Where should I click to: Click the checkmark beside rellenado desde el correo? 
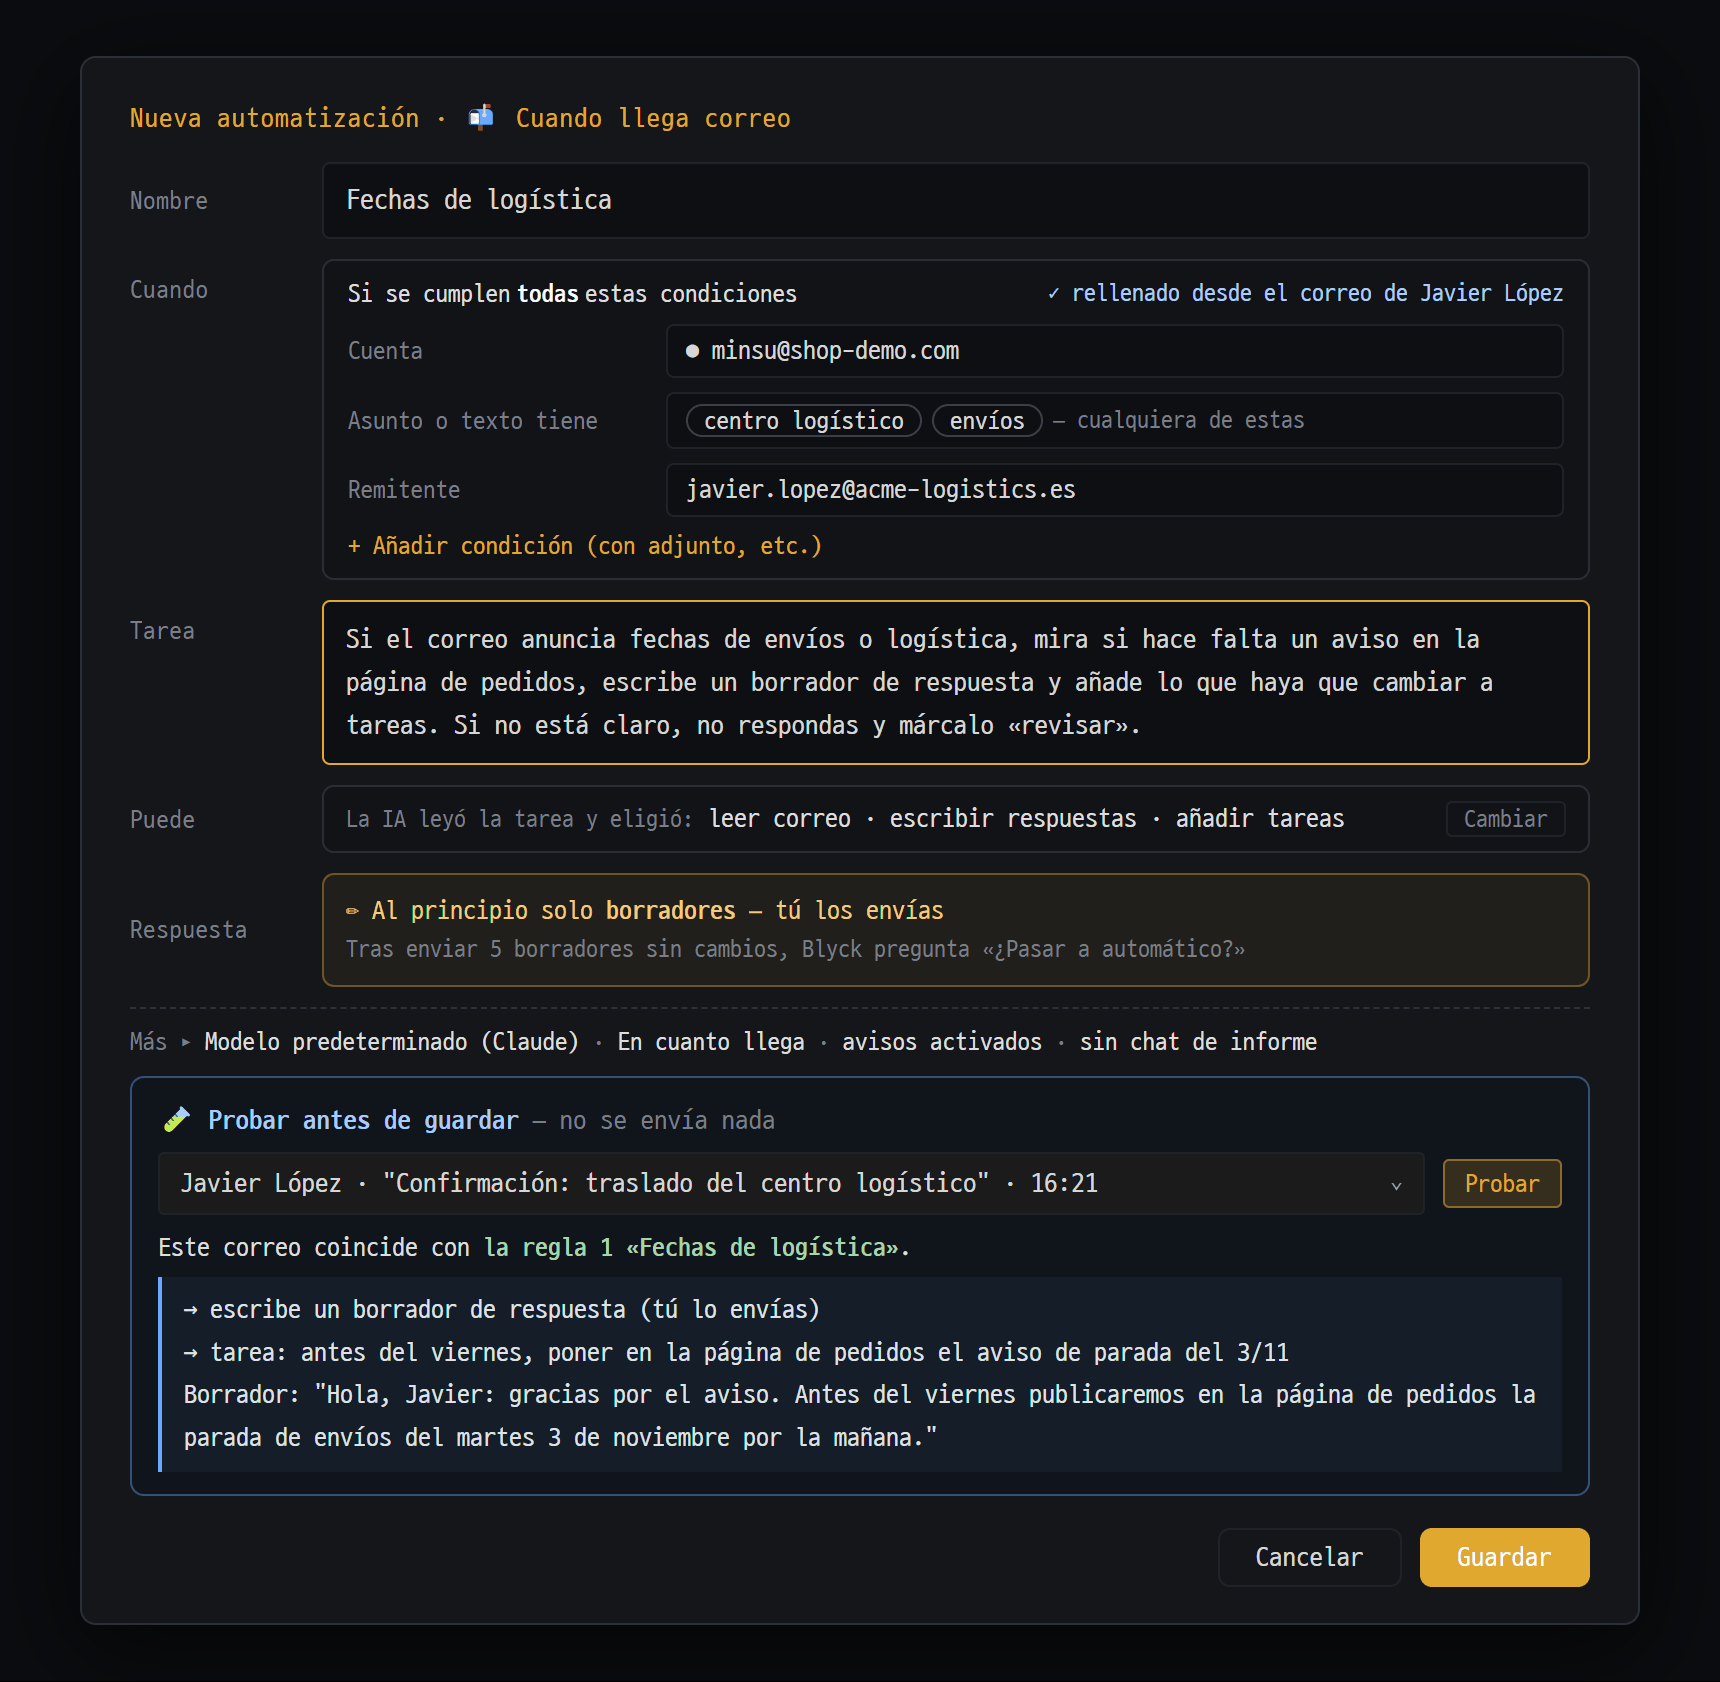pyautogui.click(x=1053, y=293)
